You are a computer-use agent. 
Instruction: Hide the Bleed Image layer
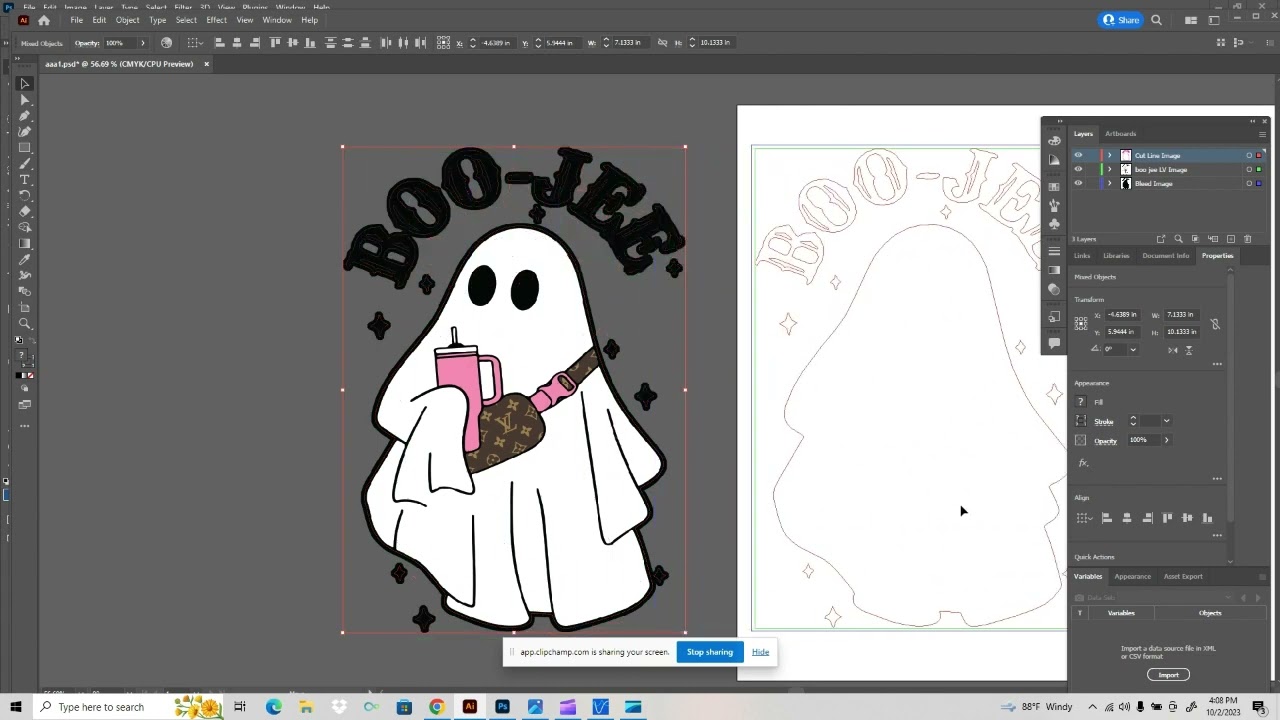(x=1078, y=184)
